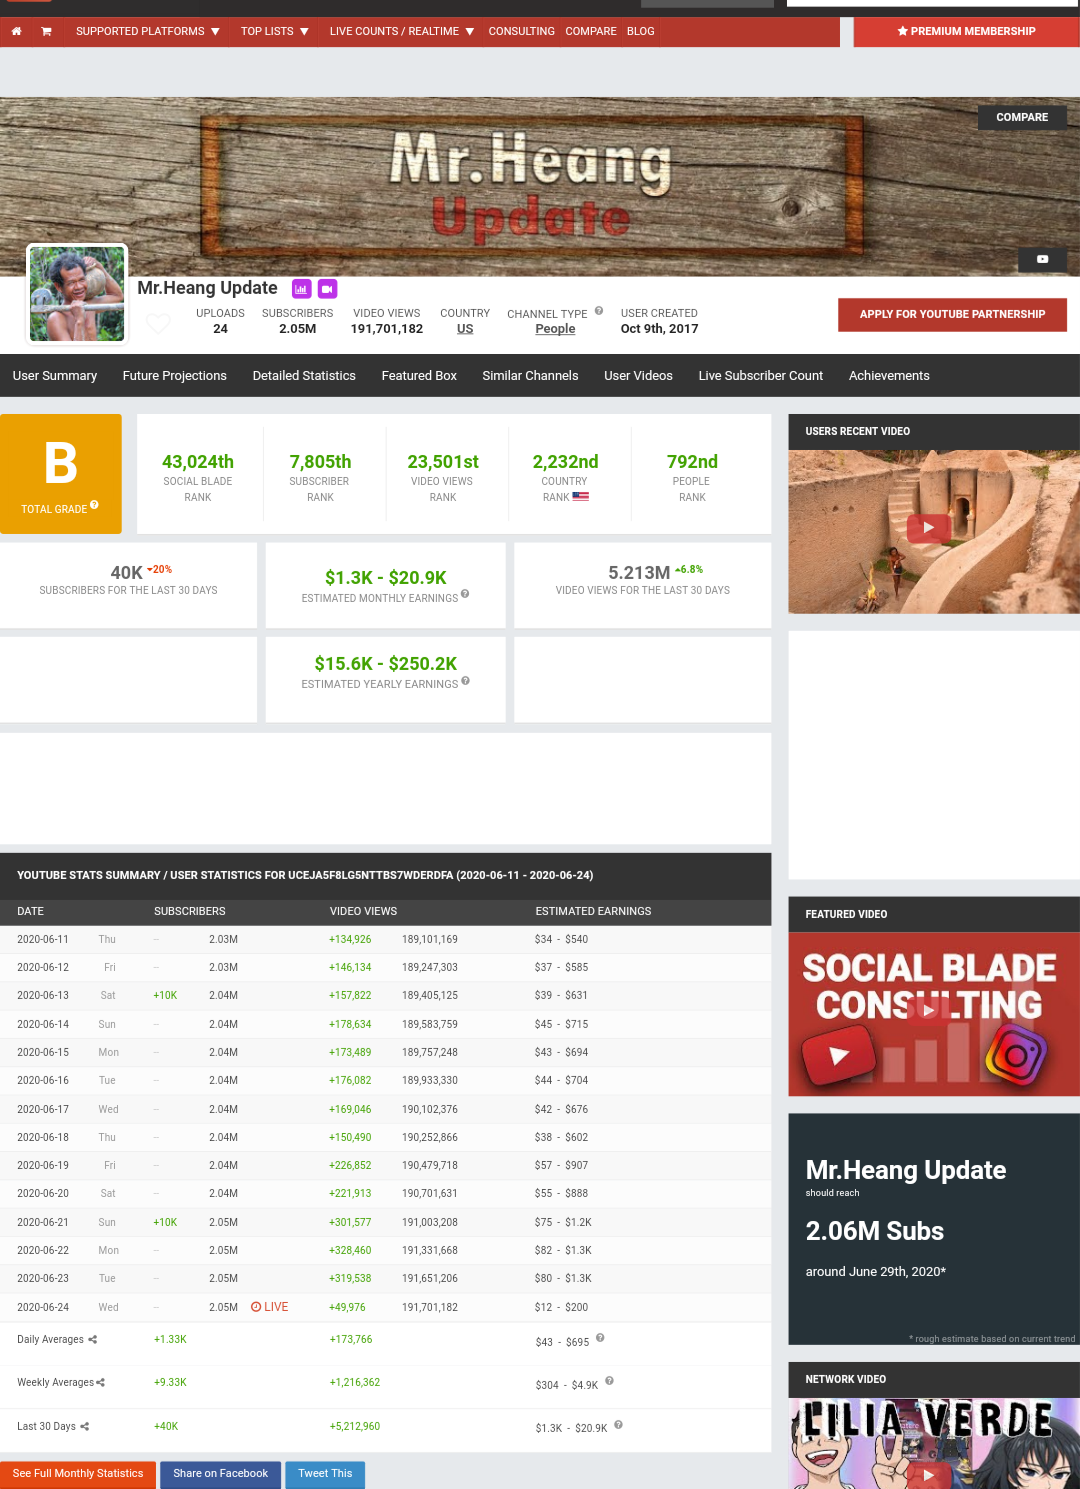Image resolution: width=1080 pixels, height=1489 pixels.
Task: Click the 5.213M video views value
Action: (x=639, y=573)
